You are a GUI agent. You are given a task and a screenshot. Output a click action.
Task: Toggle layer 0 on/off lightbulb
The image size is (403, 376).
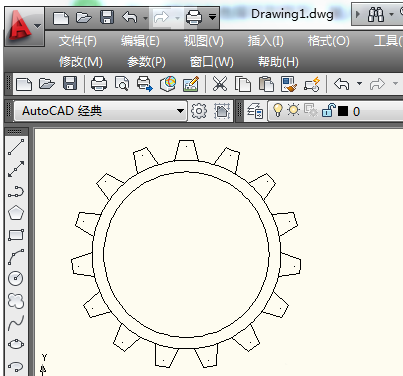277,110
